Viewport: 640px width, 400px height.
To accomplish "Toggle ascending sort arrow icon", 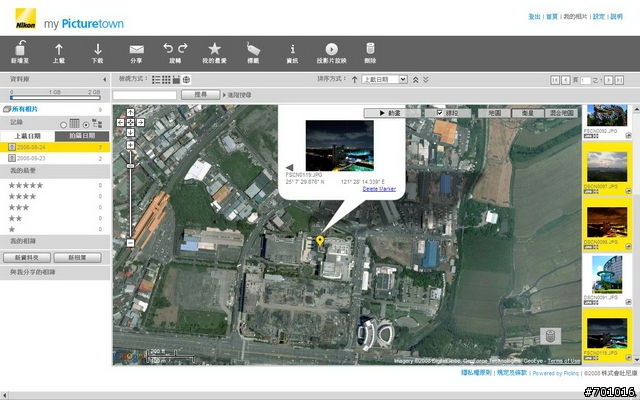I will point(354,80).
